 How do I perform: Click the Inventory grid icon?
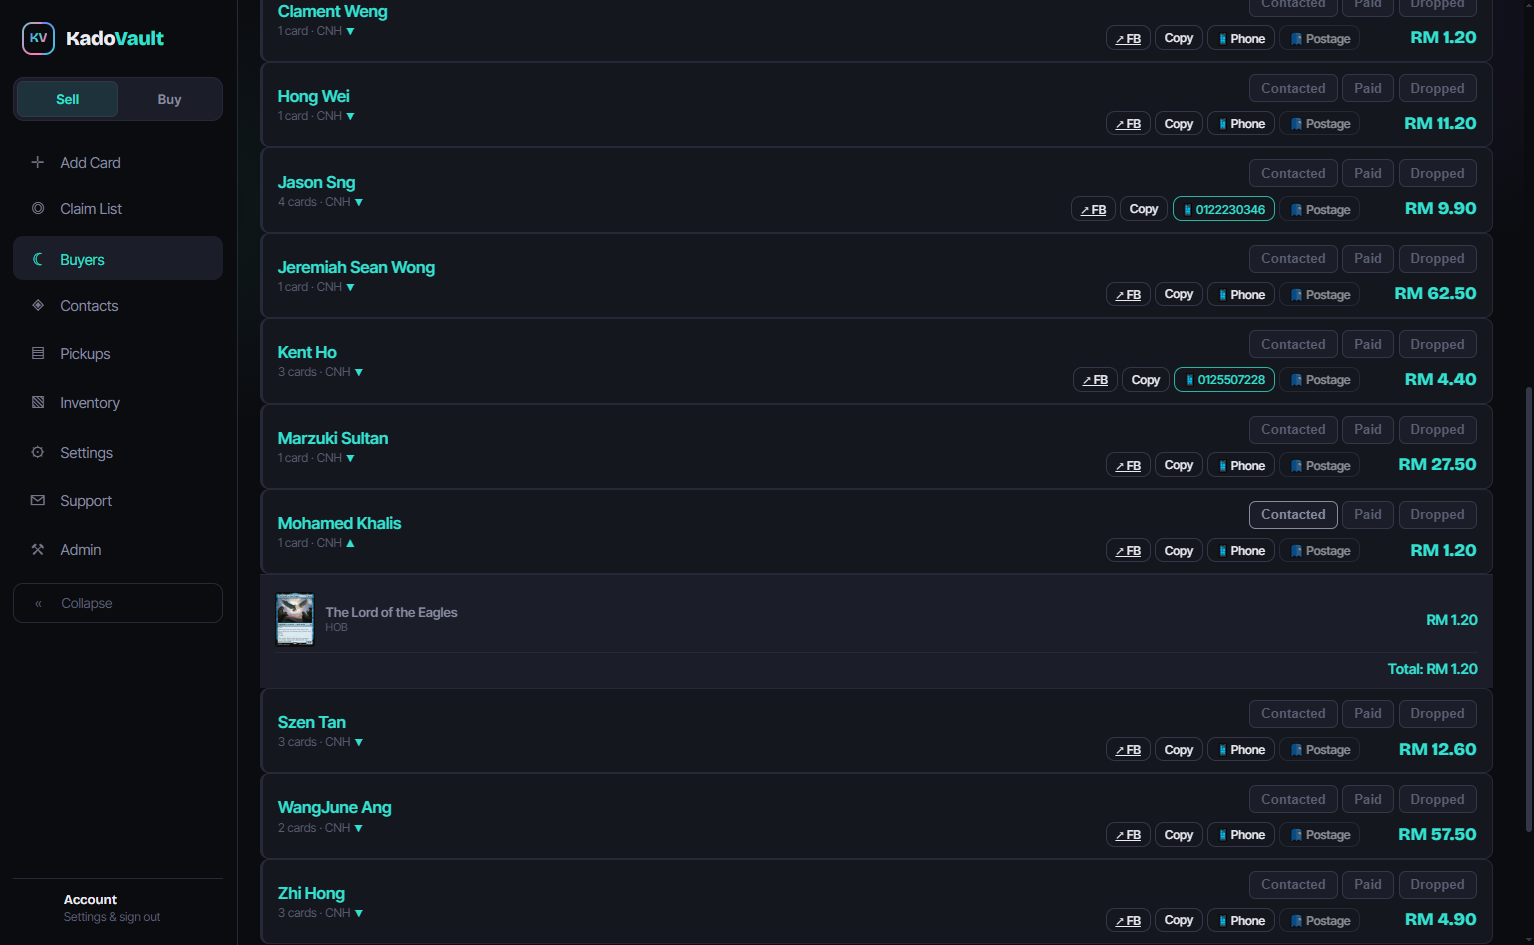click(38, 402)
